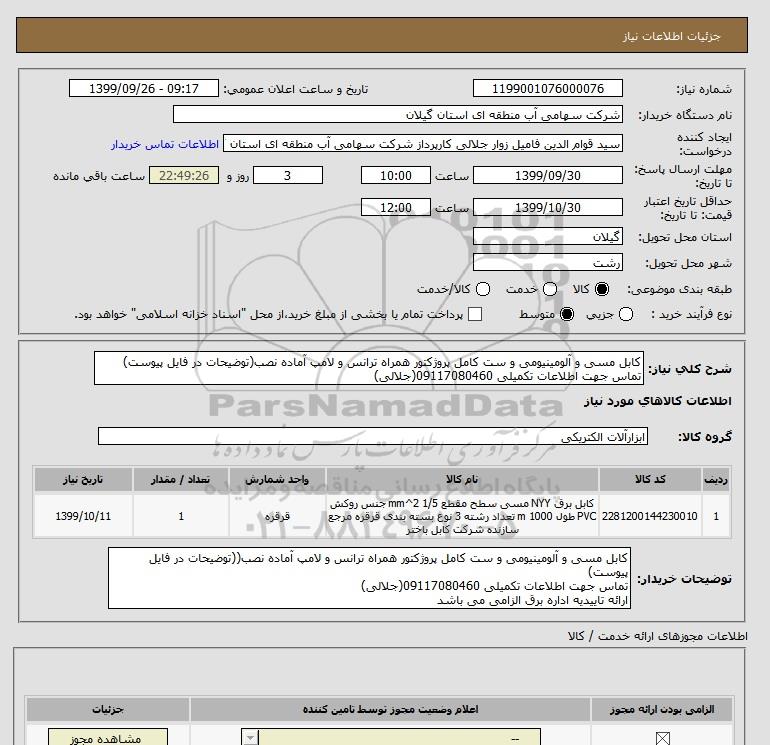This screenshot has width=770, height=745.
Task: Click the price validity date 1399/10/30
Action: pos(548,207)
